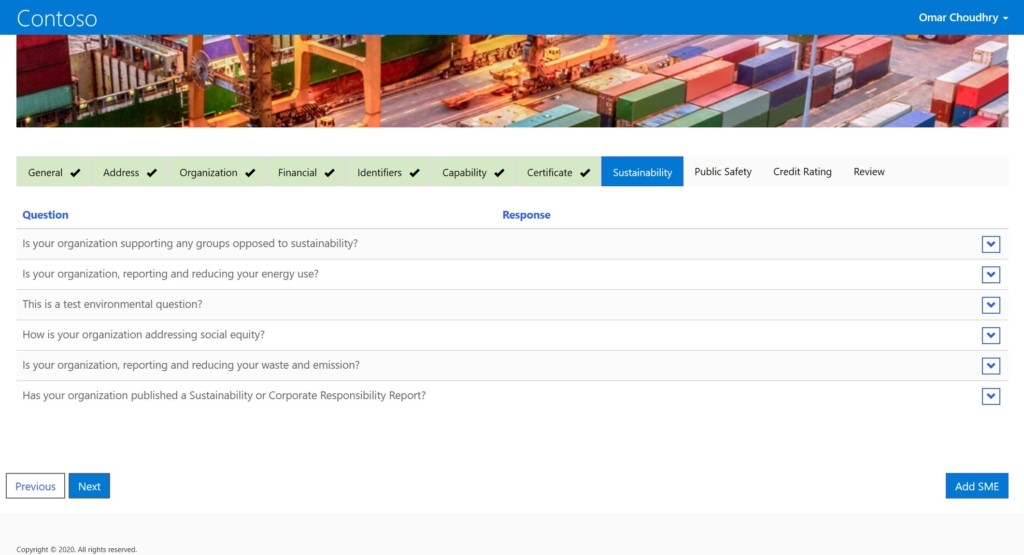Go to the Credit Rating tab
This screenshot has height=555, width=1024.
(802, 172)
